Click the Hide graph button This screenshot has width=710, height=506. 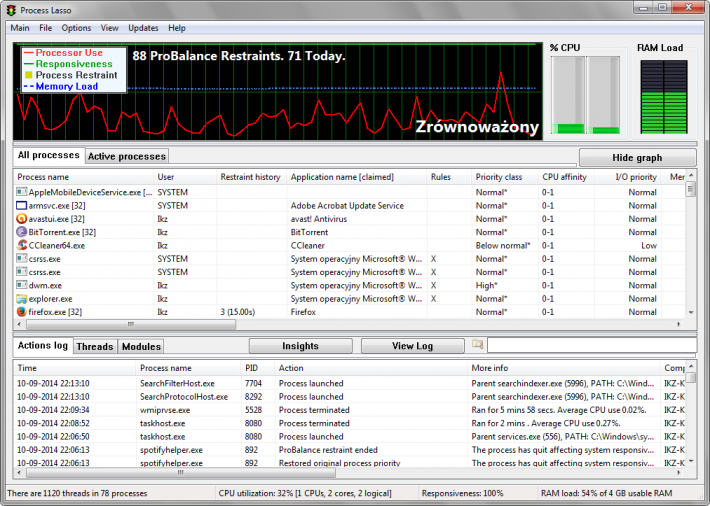coord(637,158)
